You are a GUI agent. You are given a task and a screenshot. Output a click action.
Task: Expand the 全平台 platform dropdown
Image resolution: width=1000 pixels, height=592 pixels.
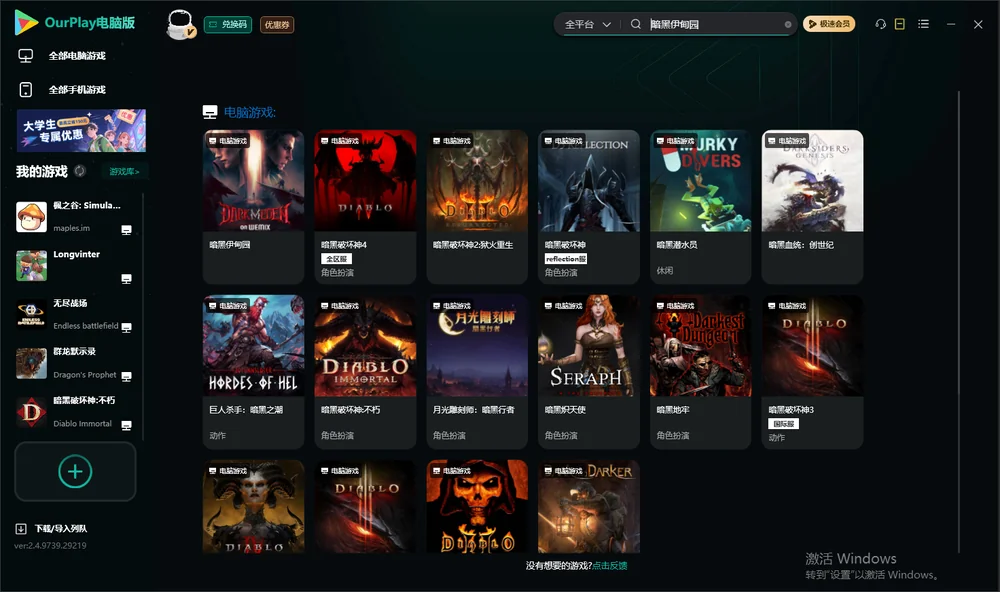(587, 24)
